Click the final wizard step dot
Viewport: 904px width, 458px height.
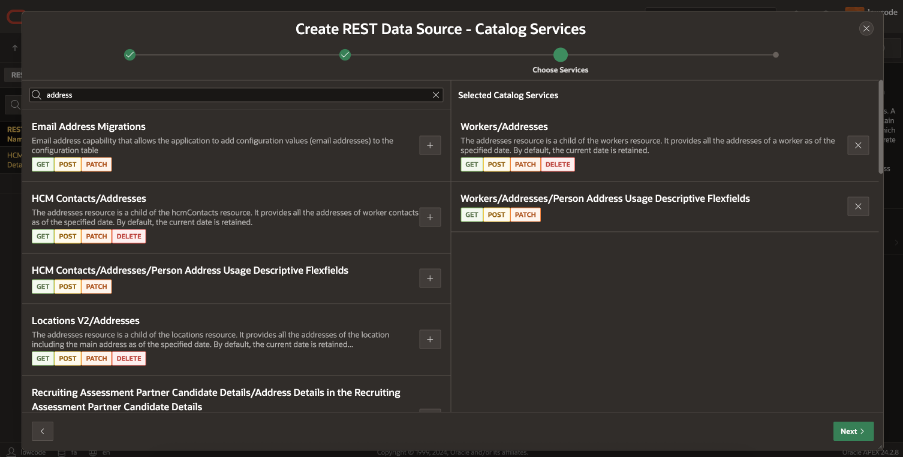click(776, 55)
